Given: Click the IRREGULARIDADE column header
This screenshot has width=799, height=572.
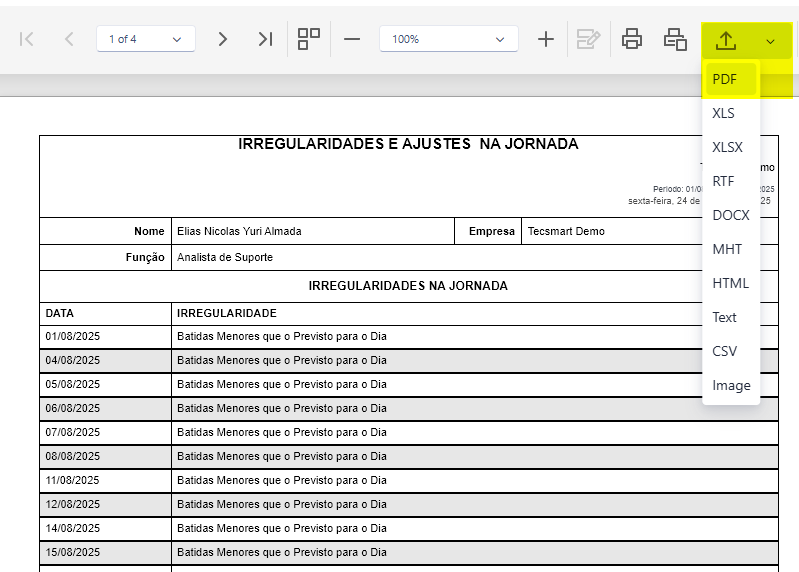Looking at the screenshot, I should coord(227,313).
